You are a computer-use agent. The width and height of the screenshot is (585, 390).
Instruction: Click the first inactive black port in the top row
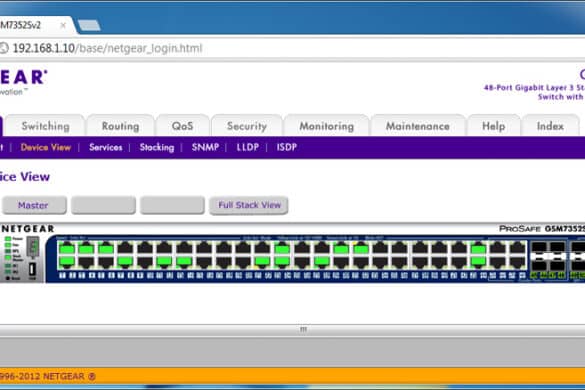(x=125, y=249)
